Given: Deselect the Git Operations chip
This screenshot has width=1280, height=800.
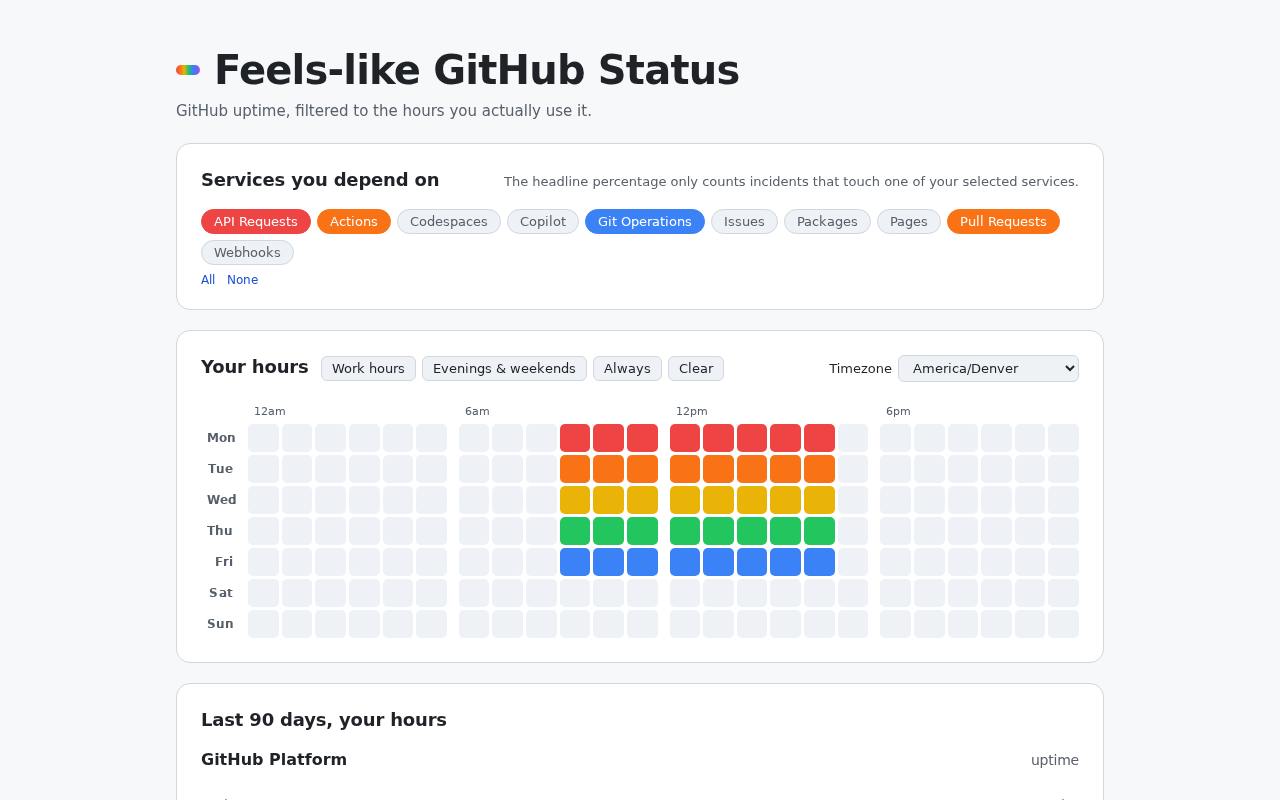Looking at the screenshot, I should pyautogui.click(x=645, y=222).
